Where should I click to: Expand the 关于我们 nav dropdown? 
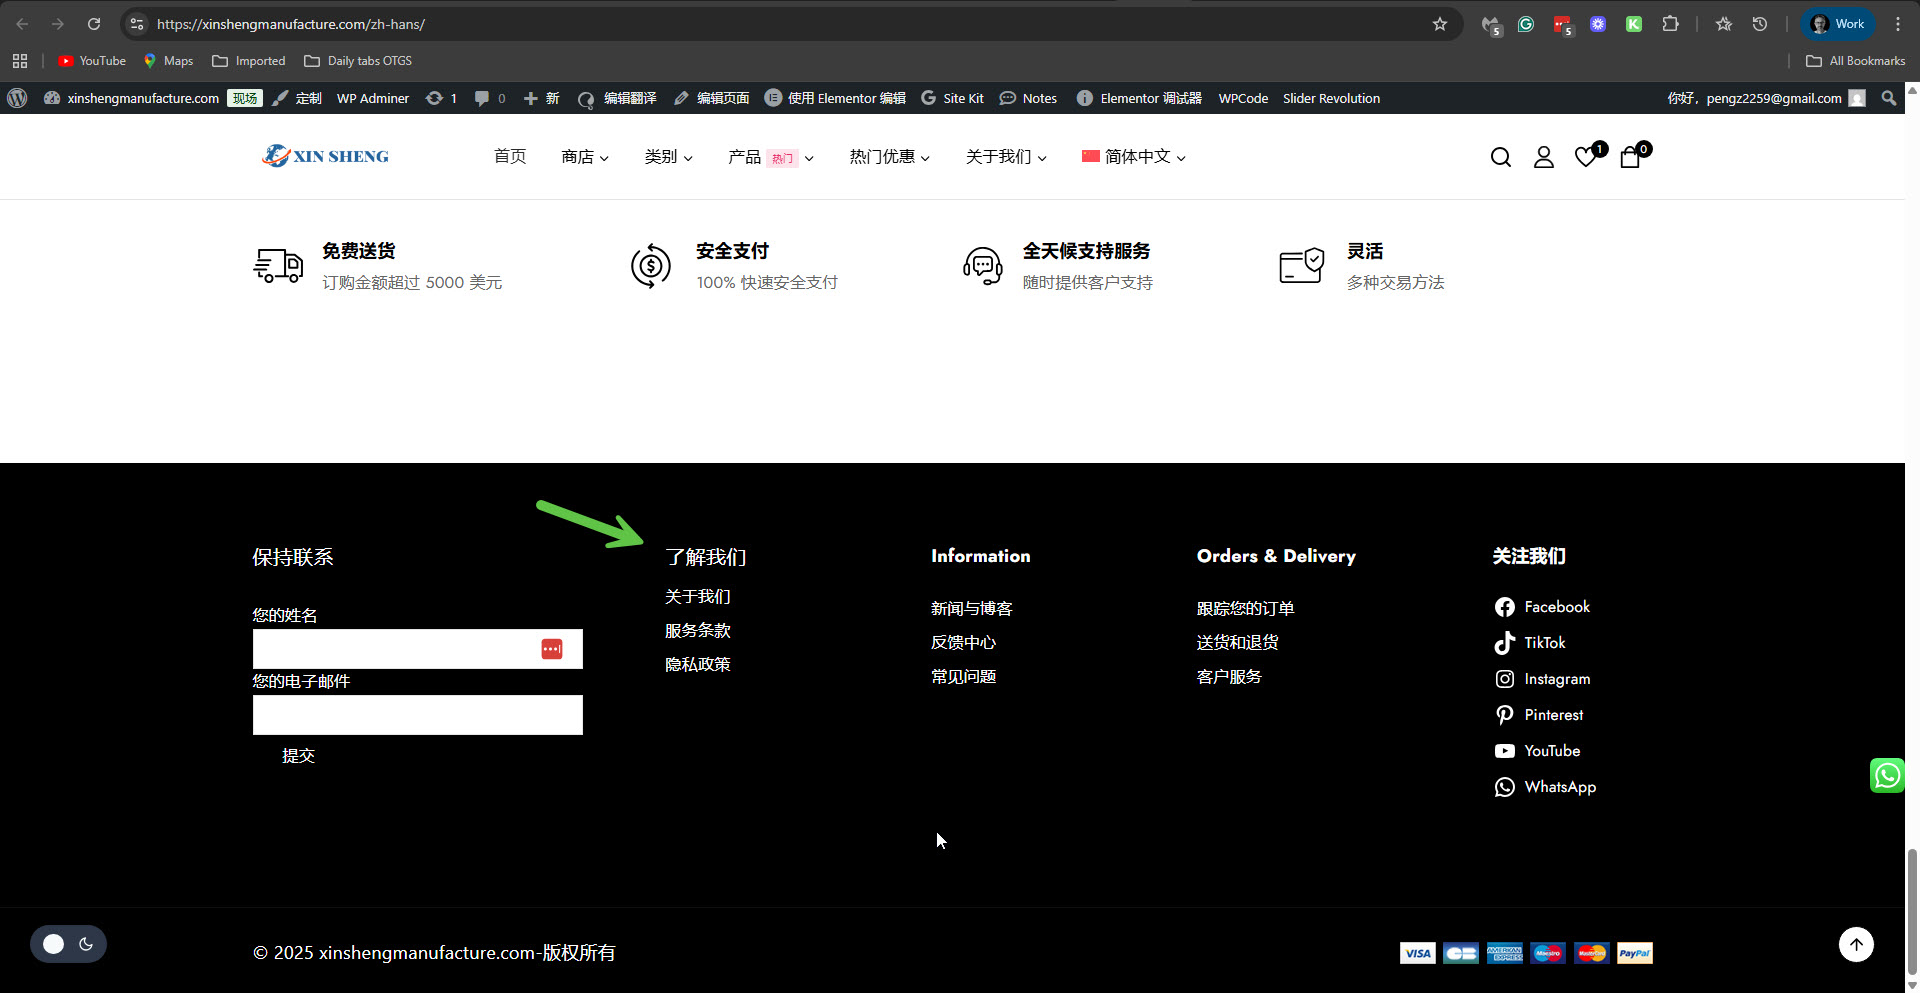1006,157
